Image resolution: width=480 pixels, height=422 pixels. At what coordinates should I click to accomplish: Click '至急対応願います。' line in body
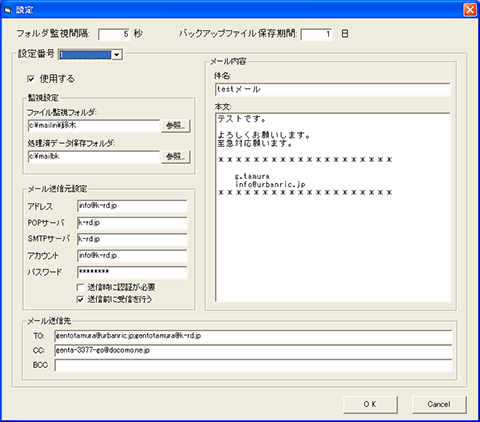[x=255, y=144]
